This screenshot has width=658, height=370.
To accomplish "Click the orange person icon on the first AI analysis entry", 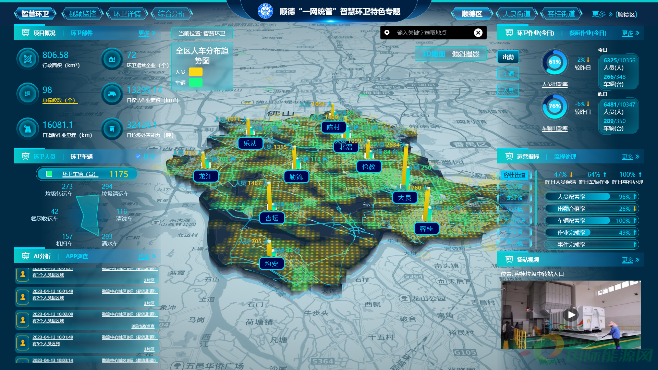I will tap(23, 274).
